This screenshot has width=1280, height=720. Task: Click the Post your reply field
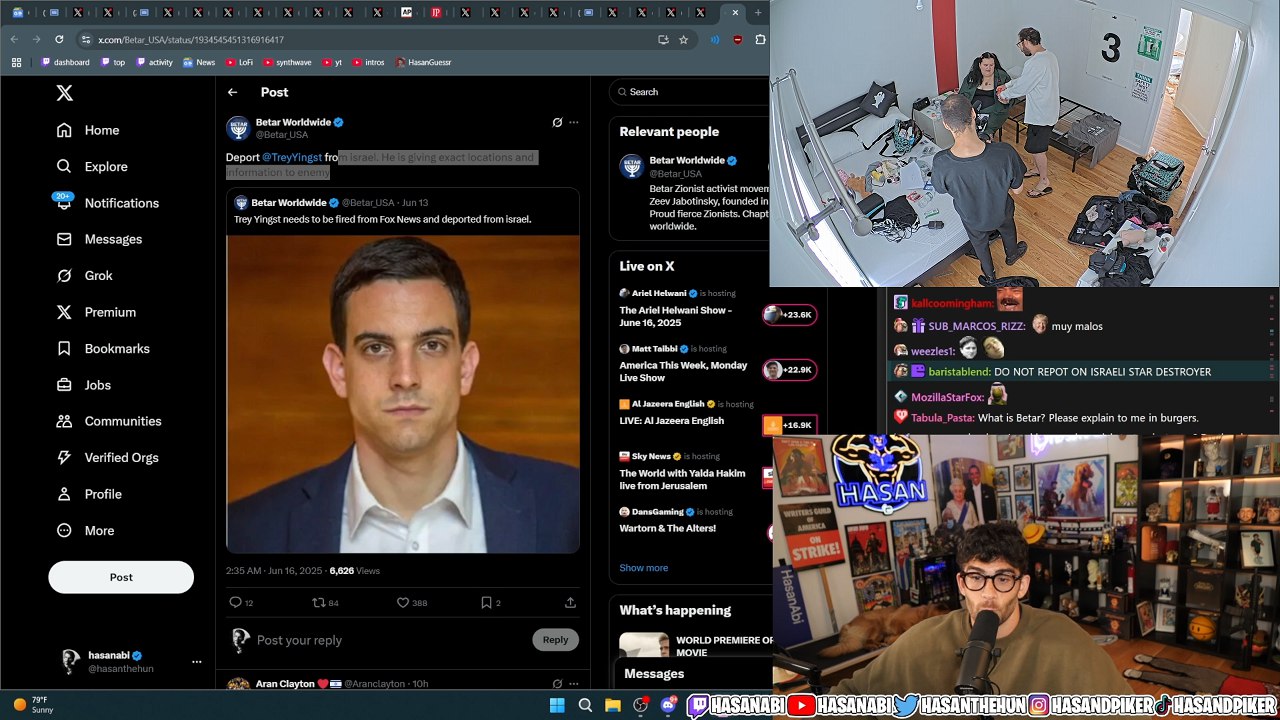pos(390,640)
